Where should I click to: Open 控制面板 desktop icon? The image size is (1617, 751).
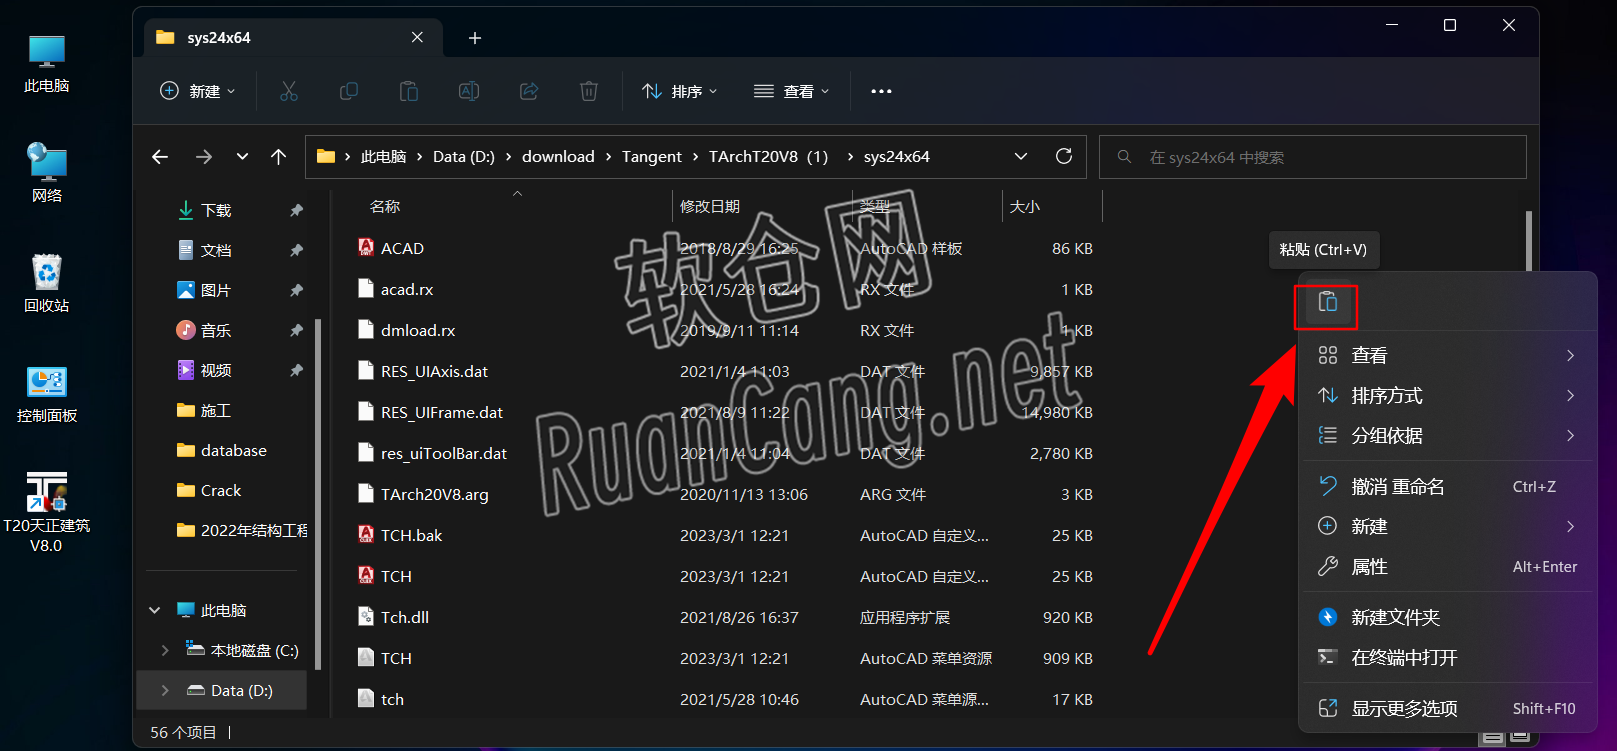coord(47,394)
